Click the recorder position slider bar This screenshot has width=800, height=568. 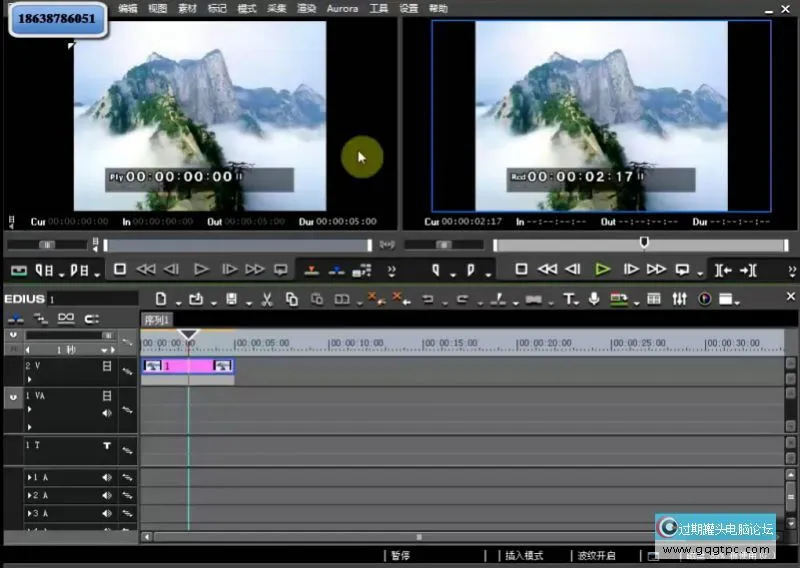640,244
